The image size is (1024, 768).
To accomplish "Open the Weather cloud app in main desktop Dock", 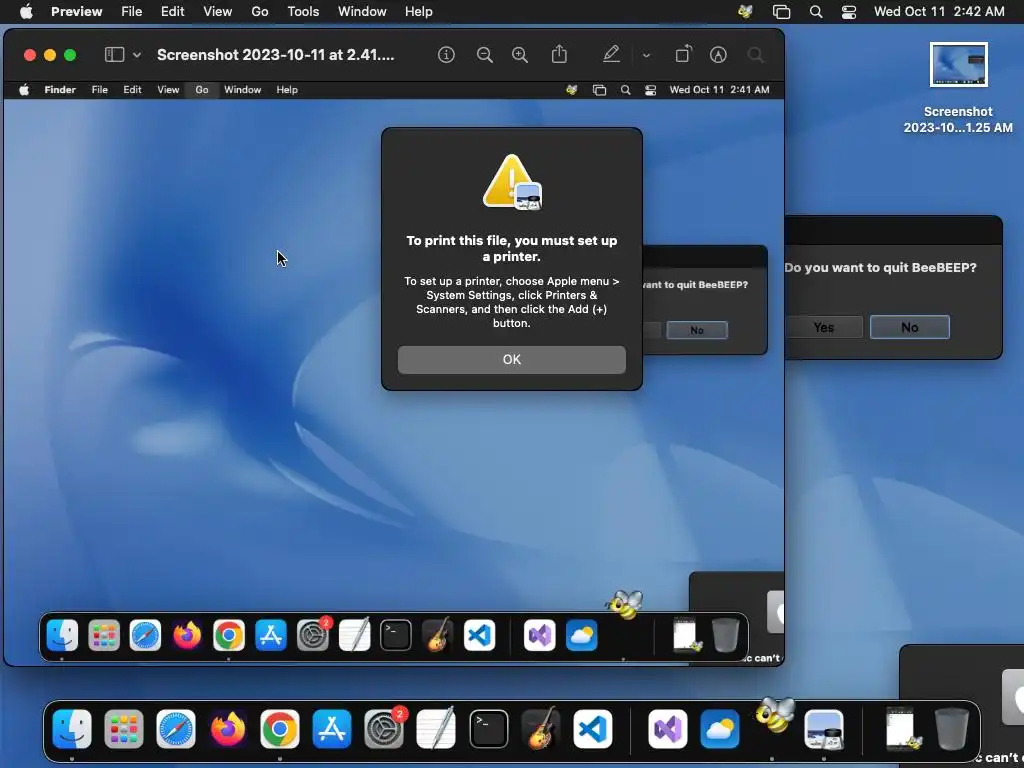I will tap(720, 729).
